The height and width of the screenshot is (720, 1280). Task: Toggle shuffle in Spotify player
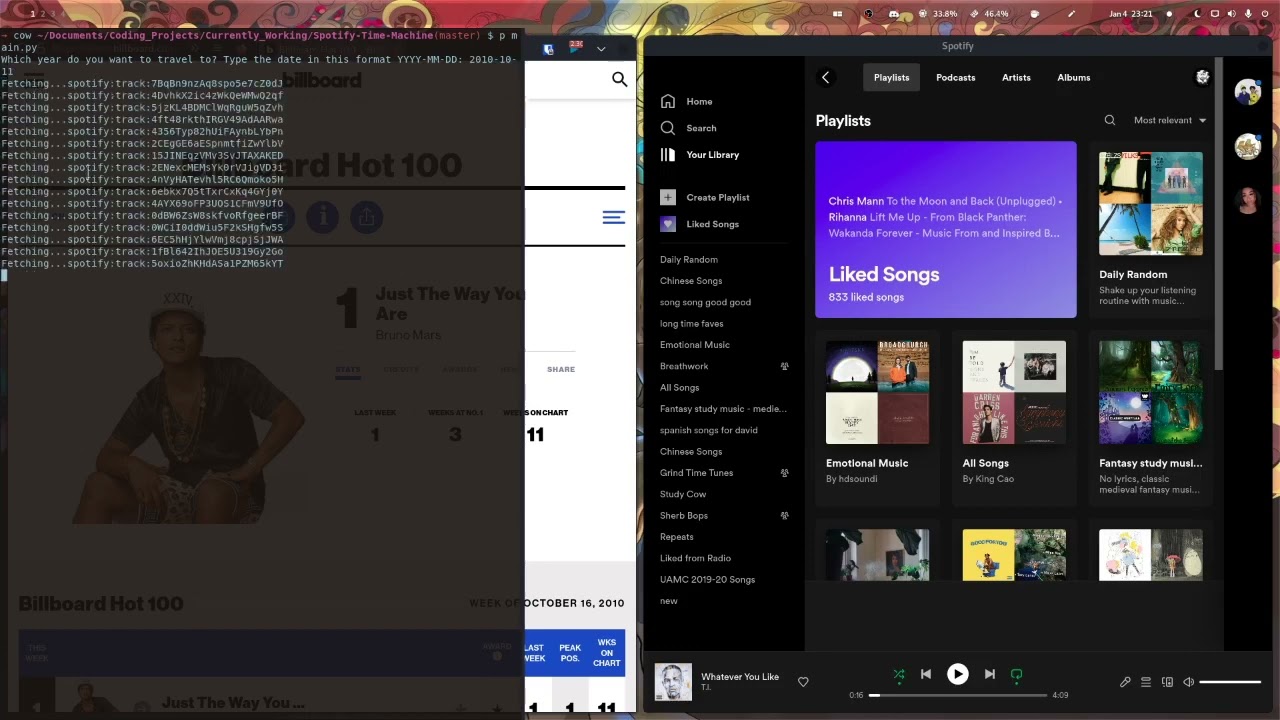click(x=899, y=675)
